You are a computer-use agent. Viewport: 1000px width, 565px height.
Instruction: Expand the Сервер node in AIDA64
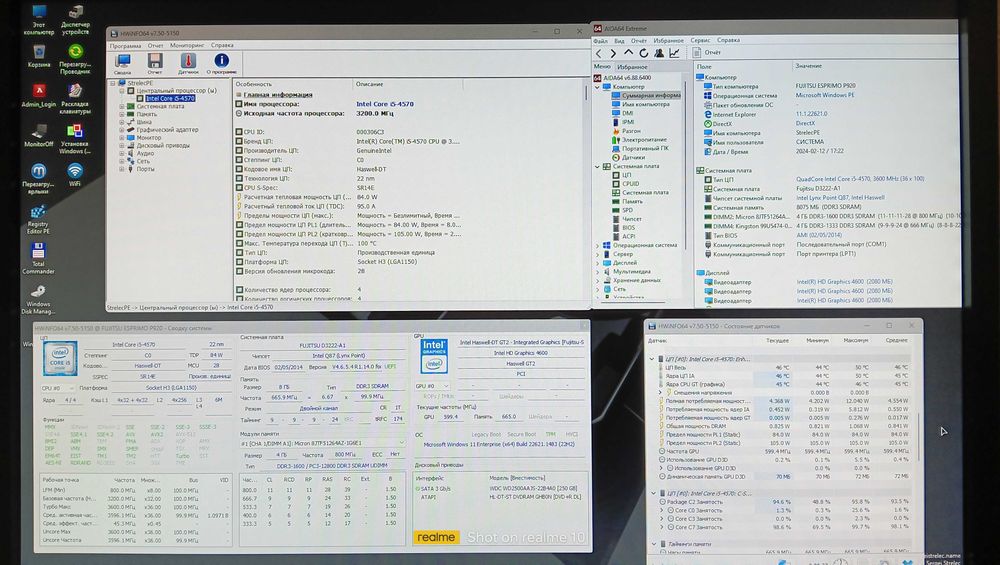coord(598,254)
